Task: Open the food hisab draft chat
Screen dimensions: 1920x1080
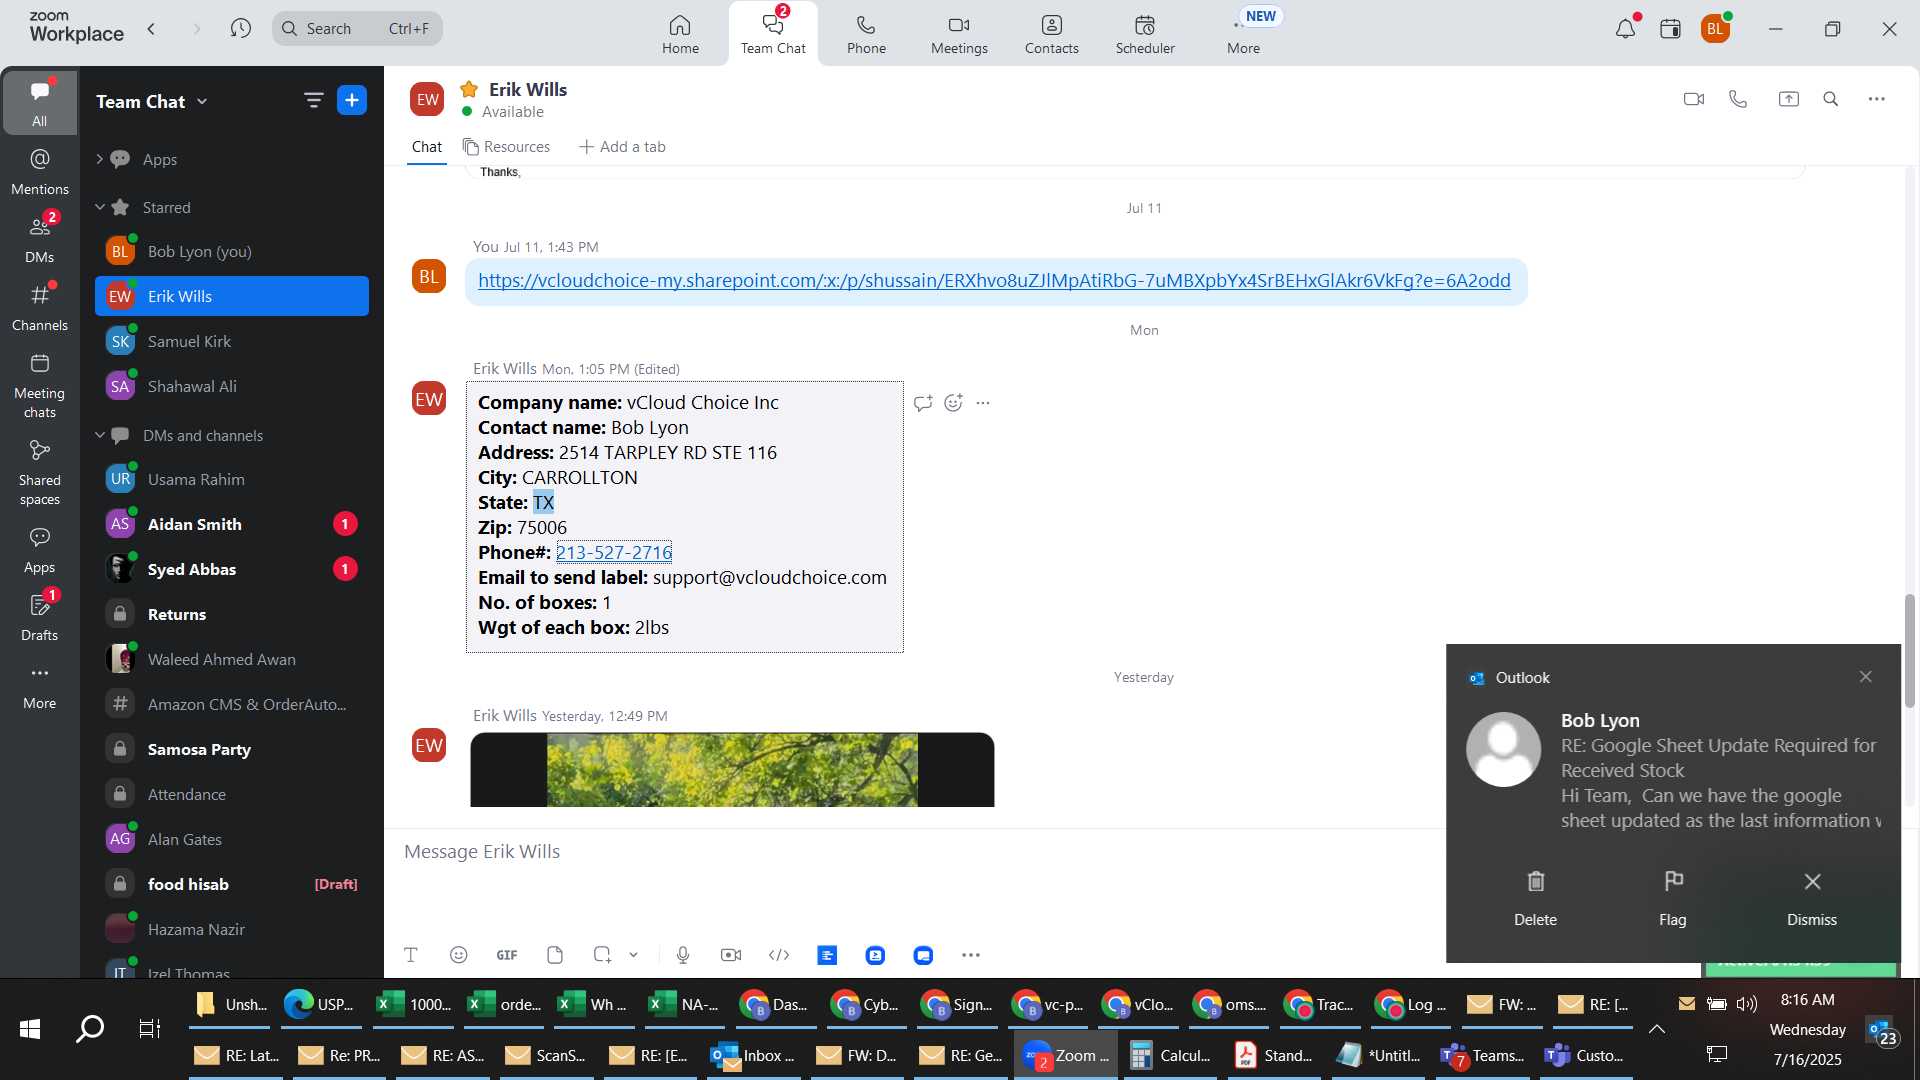Action: [x=232, y=884]
